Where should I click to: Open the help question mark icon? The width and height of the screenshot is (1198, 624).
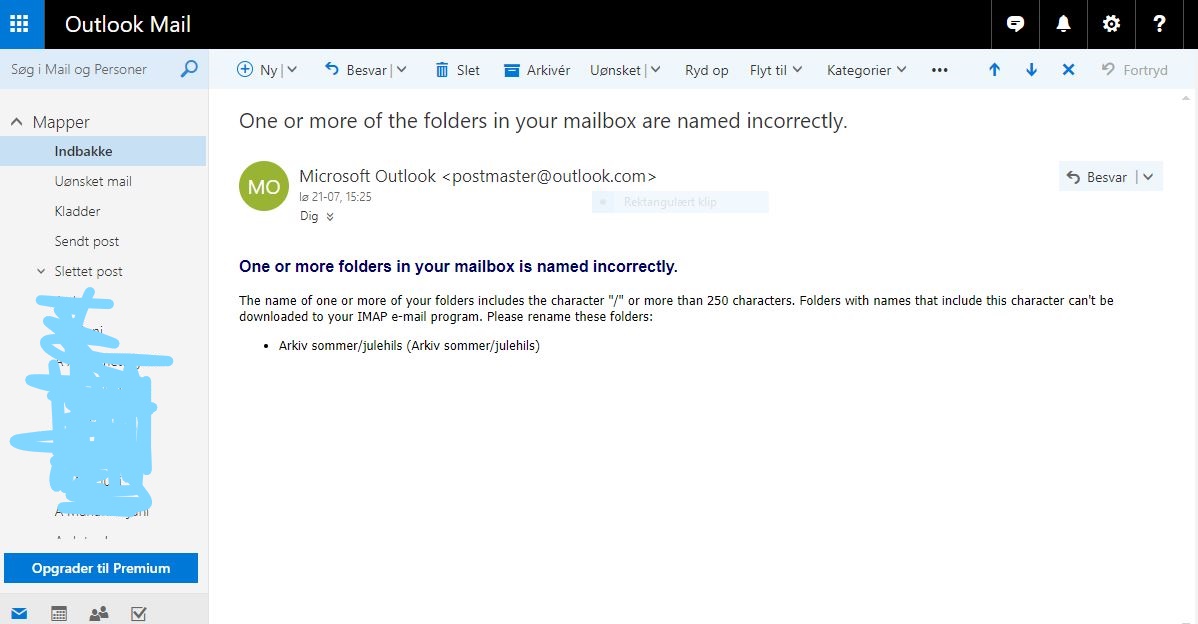click(1159, 24)
